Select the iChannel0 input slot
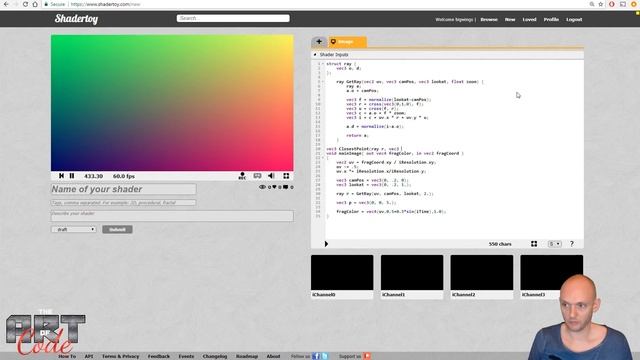The width and height of the screenshot is (640, 360). 342,273
